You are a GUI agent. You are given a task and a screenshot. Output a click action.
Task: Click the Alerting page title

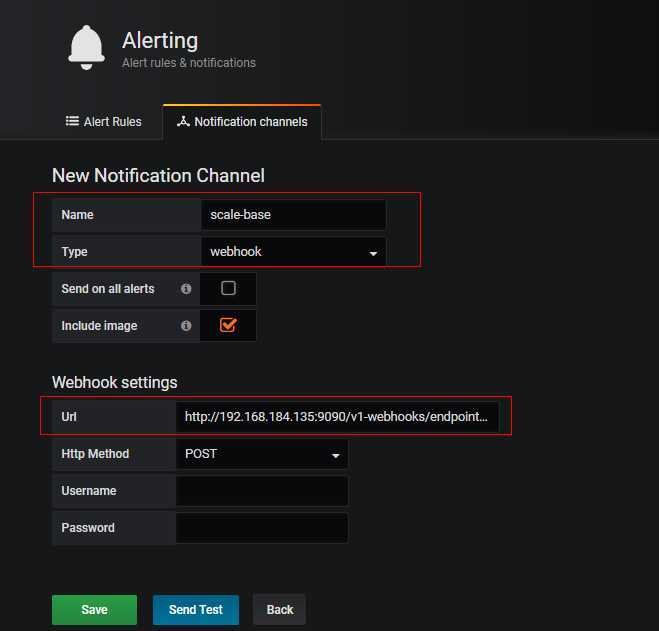pos(160,41)
